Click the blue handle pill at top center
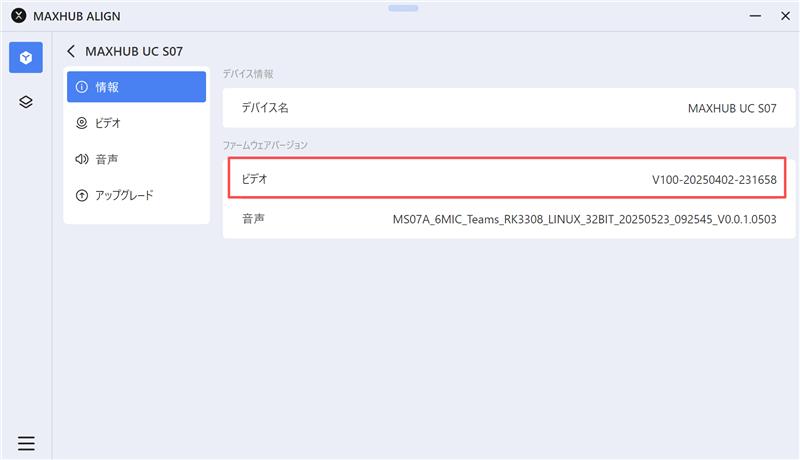The width and height of the screenshot is (800, 460). tap(403, 8)
